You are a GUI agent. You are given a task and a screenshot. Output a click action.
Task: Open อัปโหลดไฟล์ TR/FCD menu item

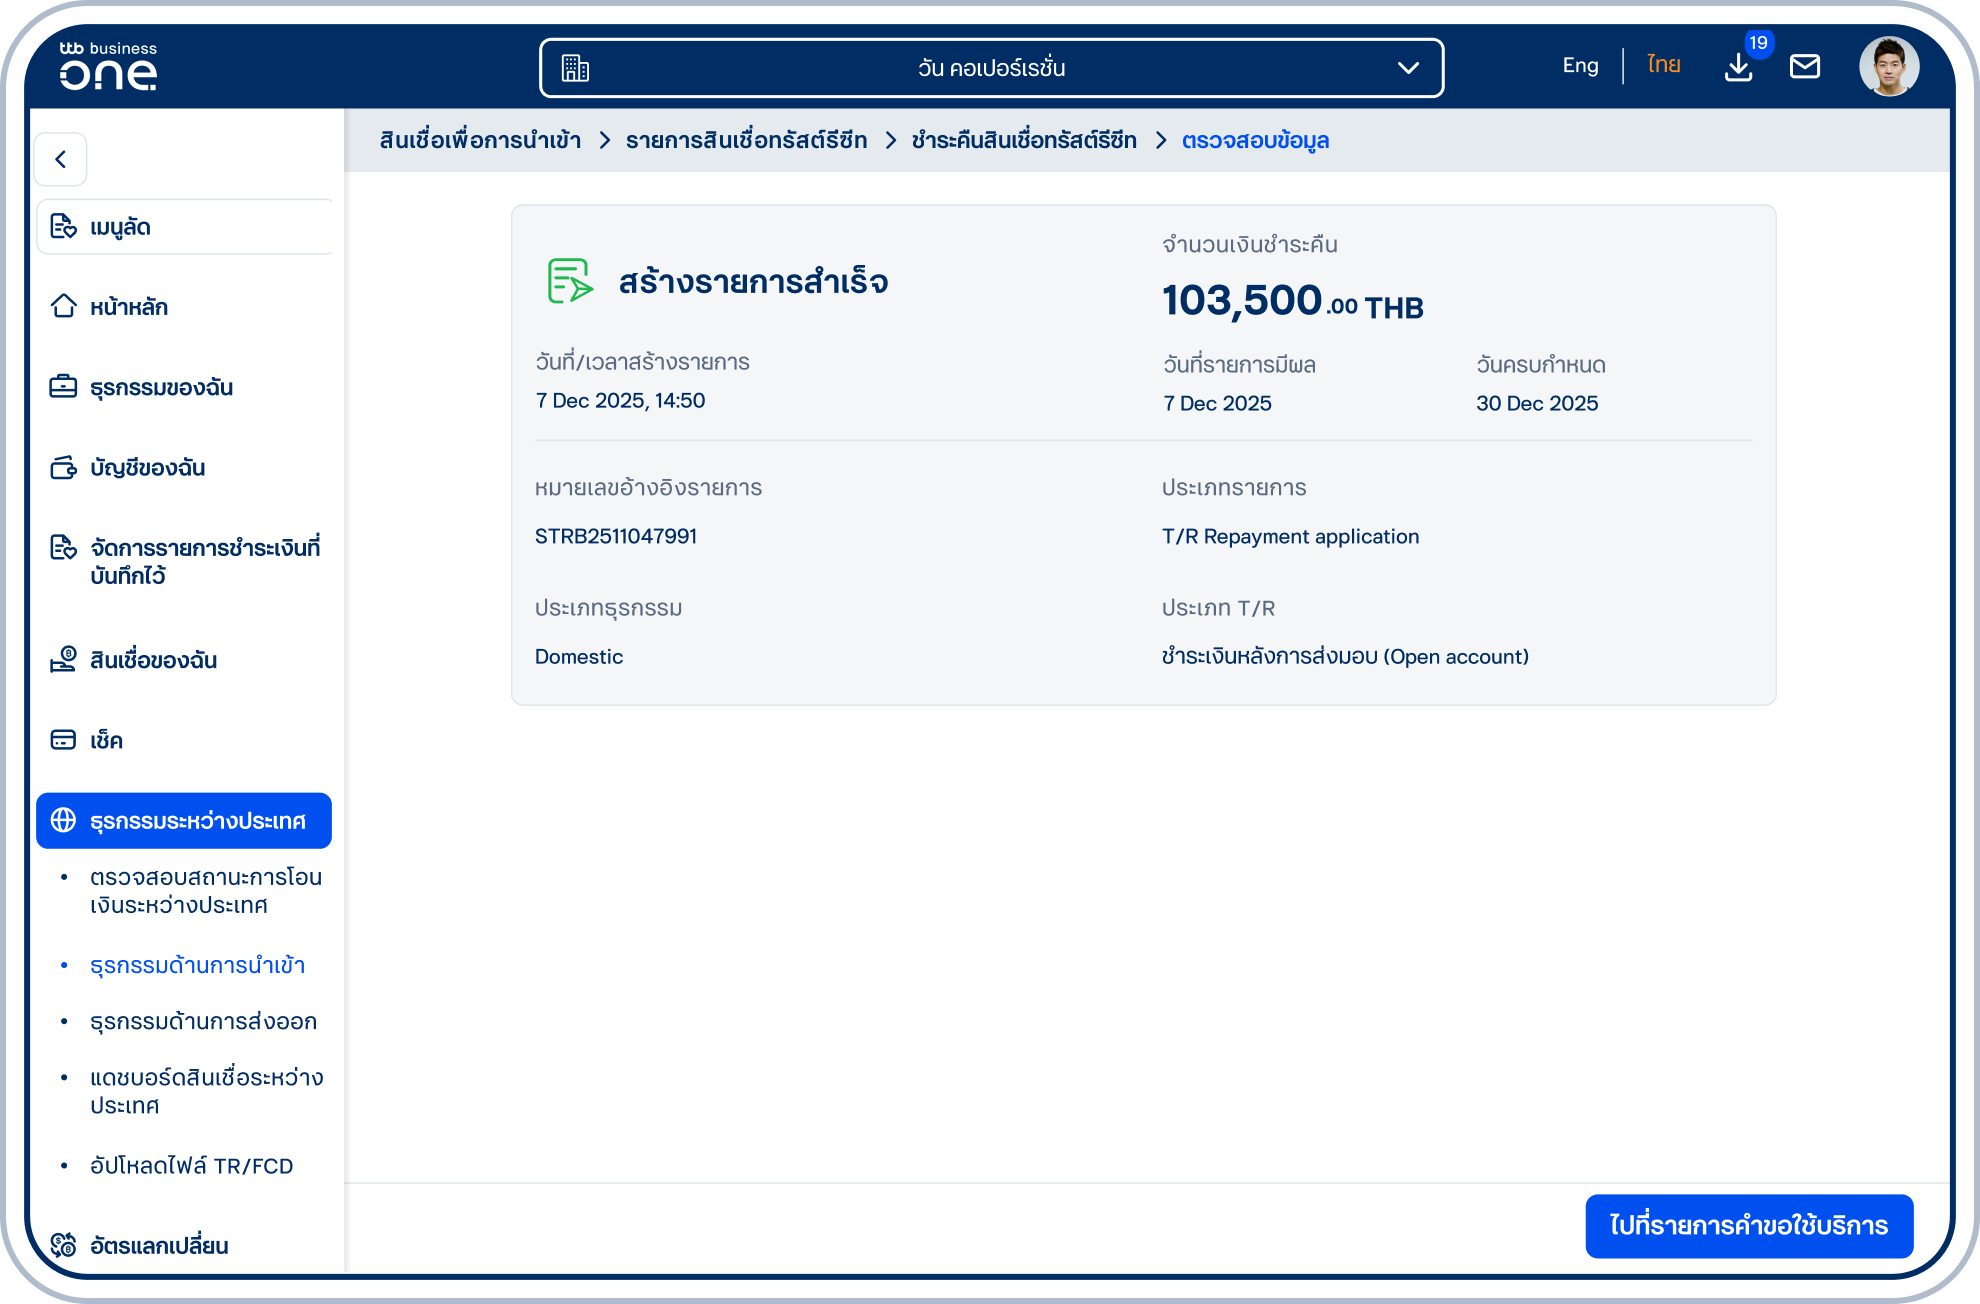click(x=191, y=1166)
